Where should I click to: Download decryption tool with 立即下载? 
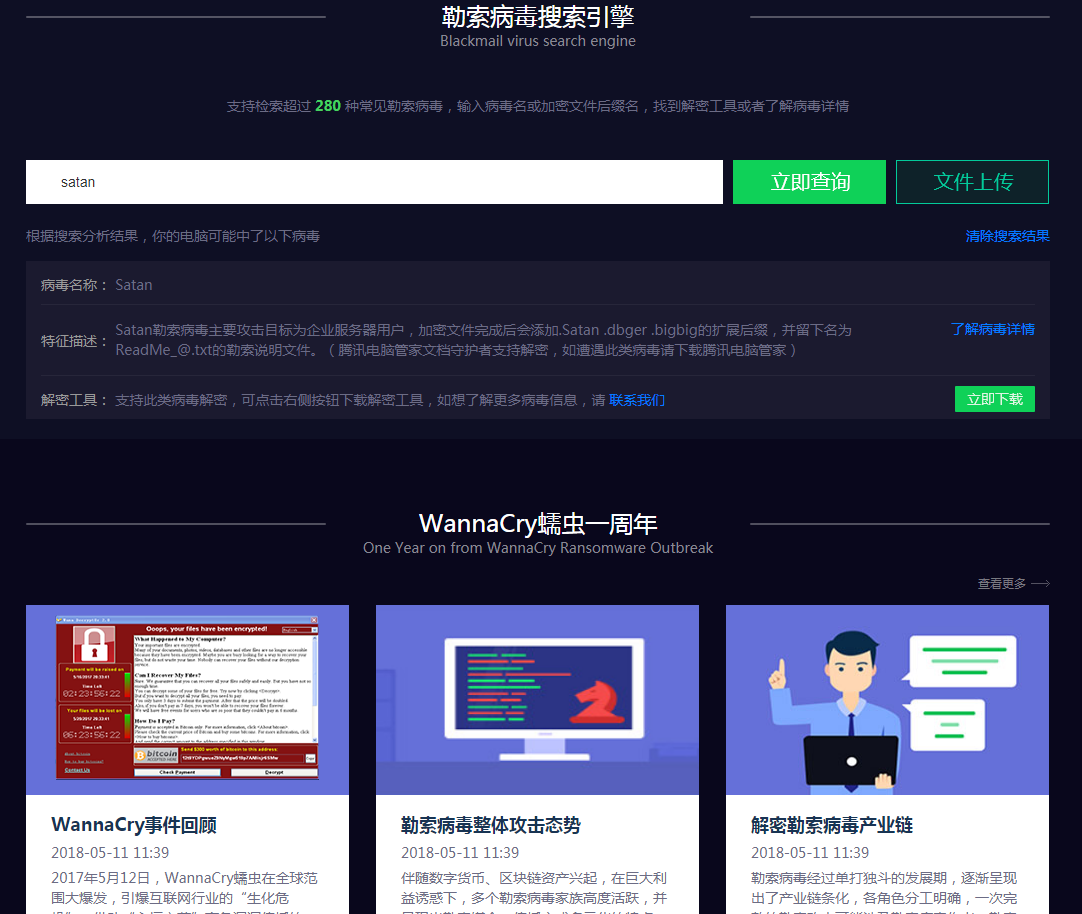(994, 399)
